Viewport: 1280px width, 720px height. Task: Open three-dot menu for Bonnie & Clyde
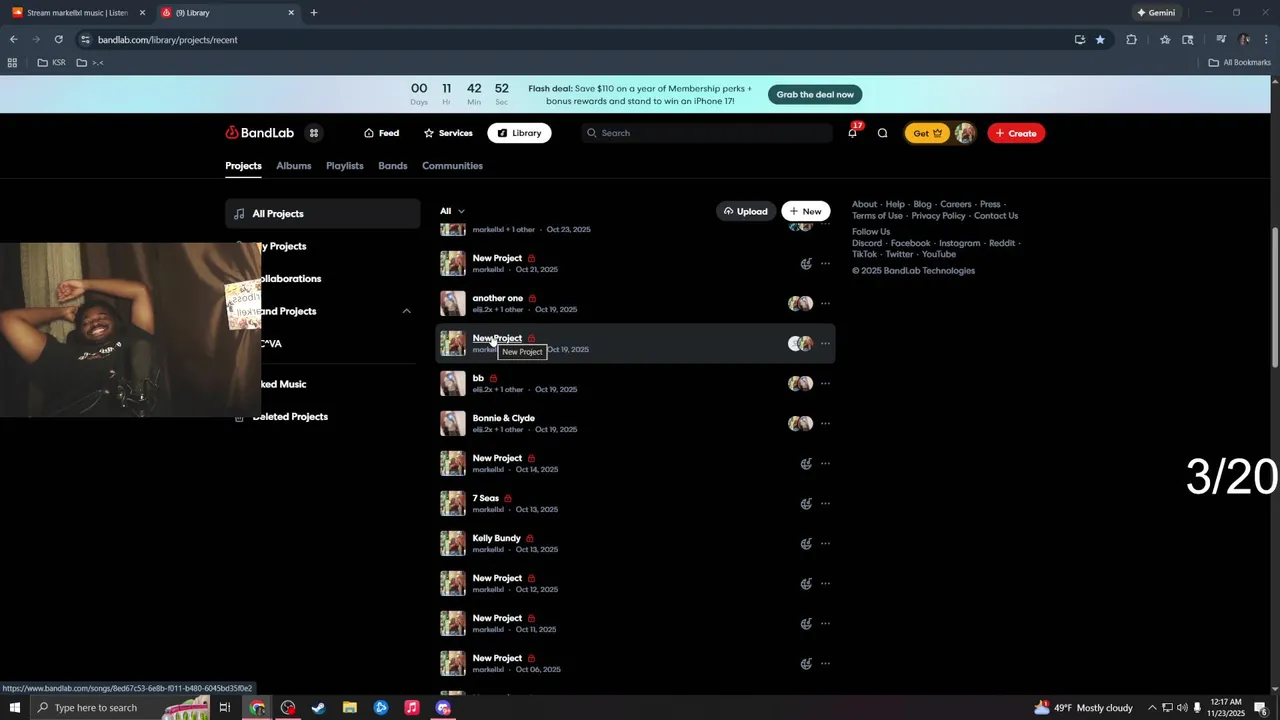click(x=825, y=423)
